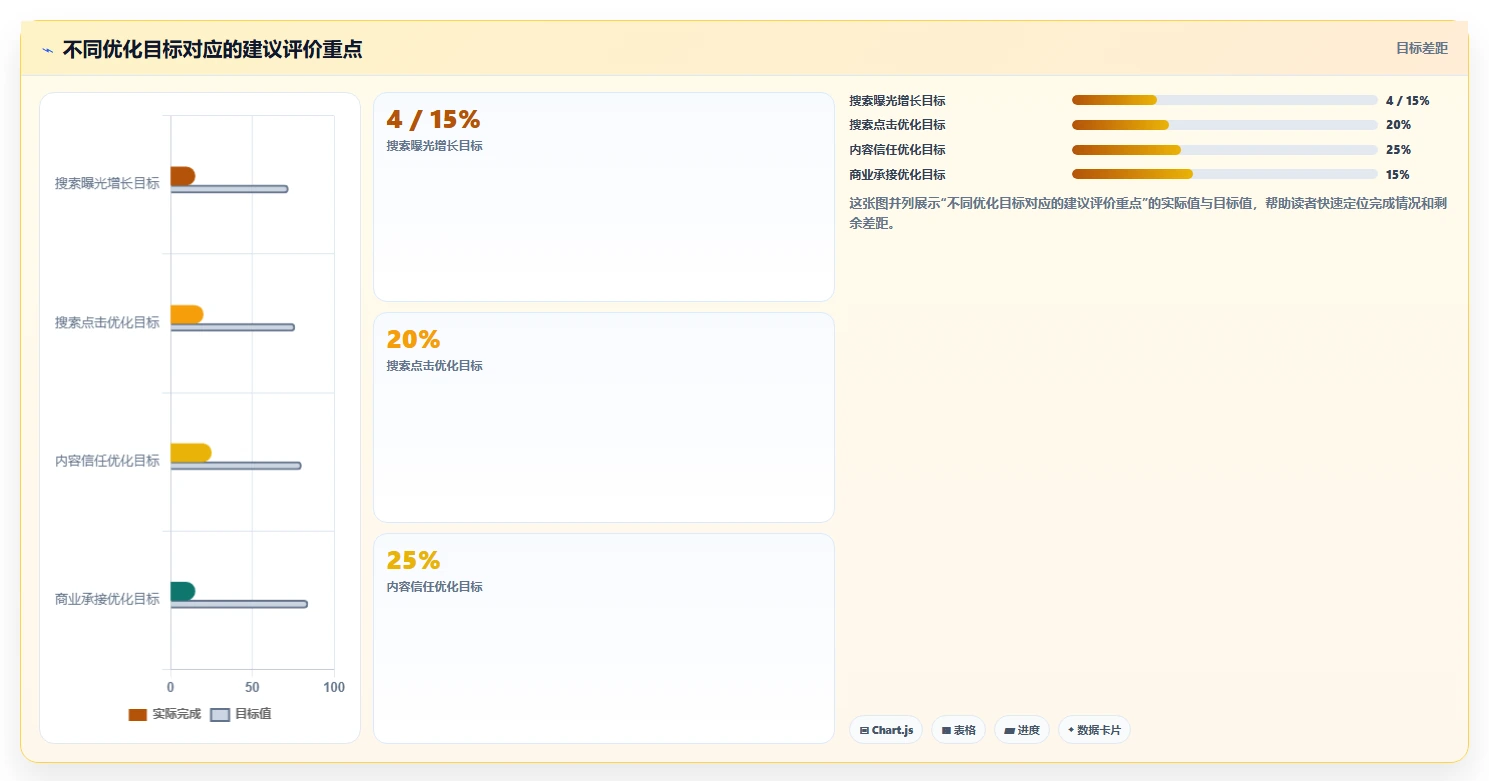
Task: Click the 搜索点击优化目标 progress bar
Action: coord(1225,125)
